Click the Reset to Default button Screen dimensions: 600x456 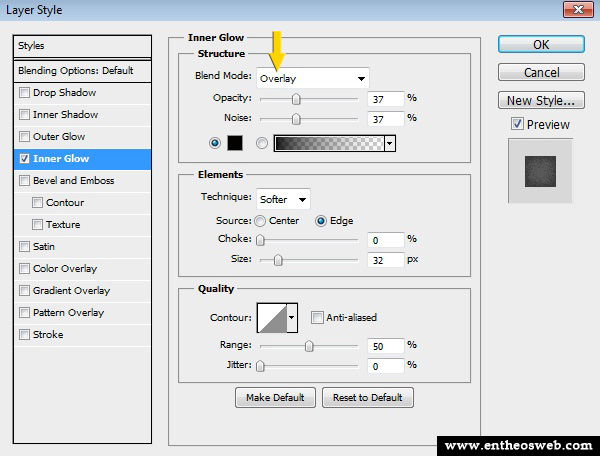pos(367,398)
